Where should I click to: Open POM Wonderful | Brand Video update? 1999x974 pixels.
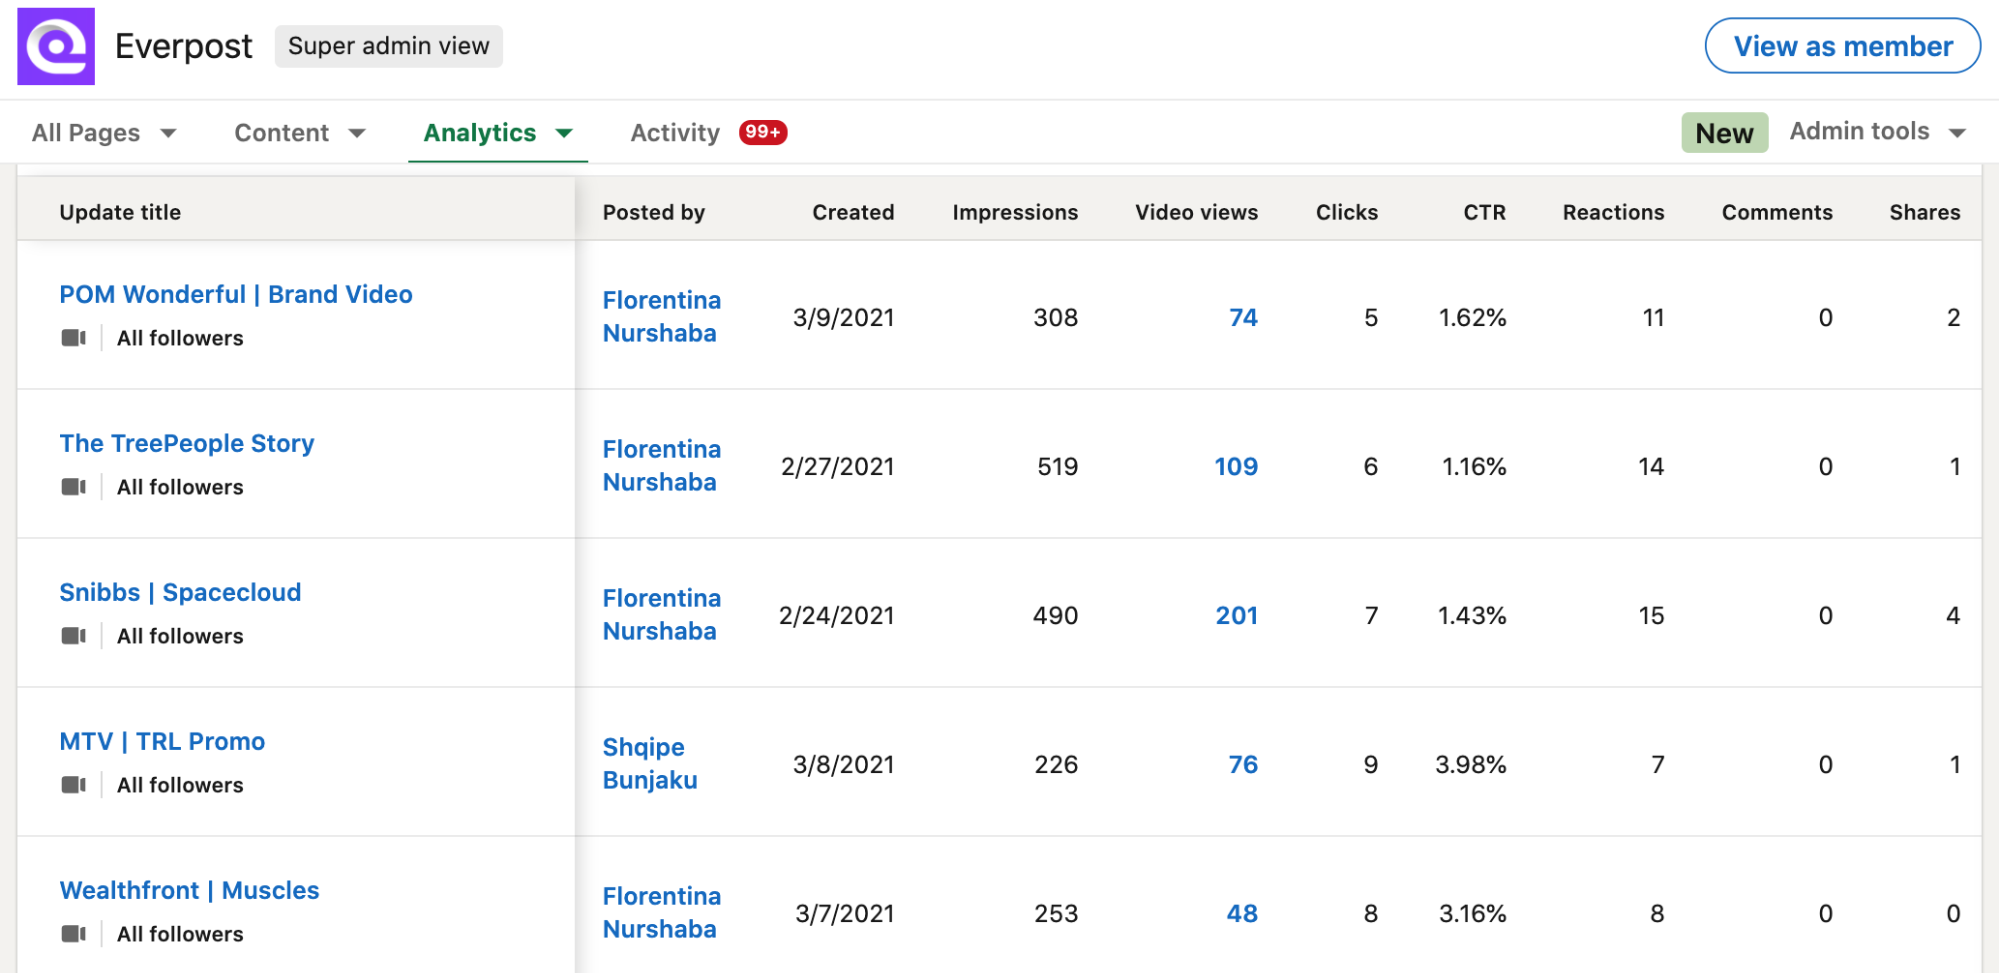point(236,294)
